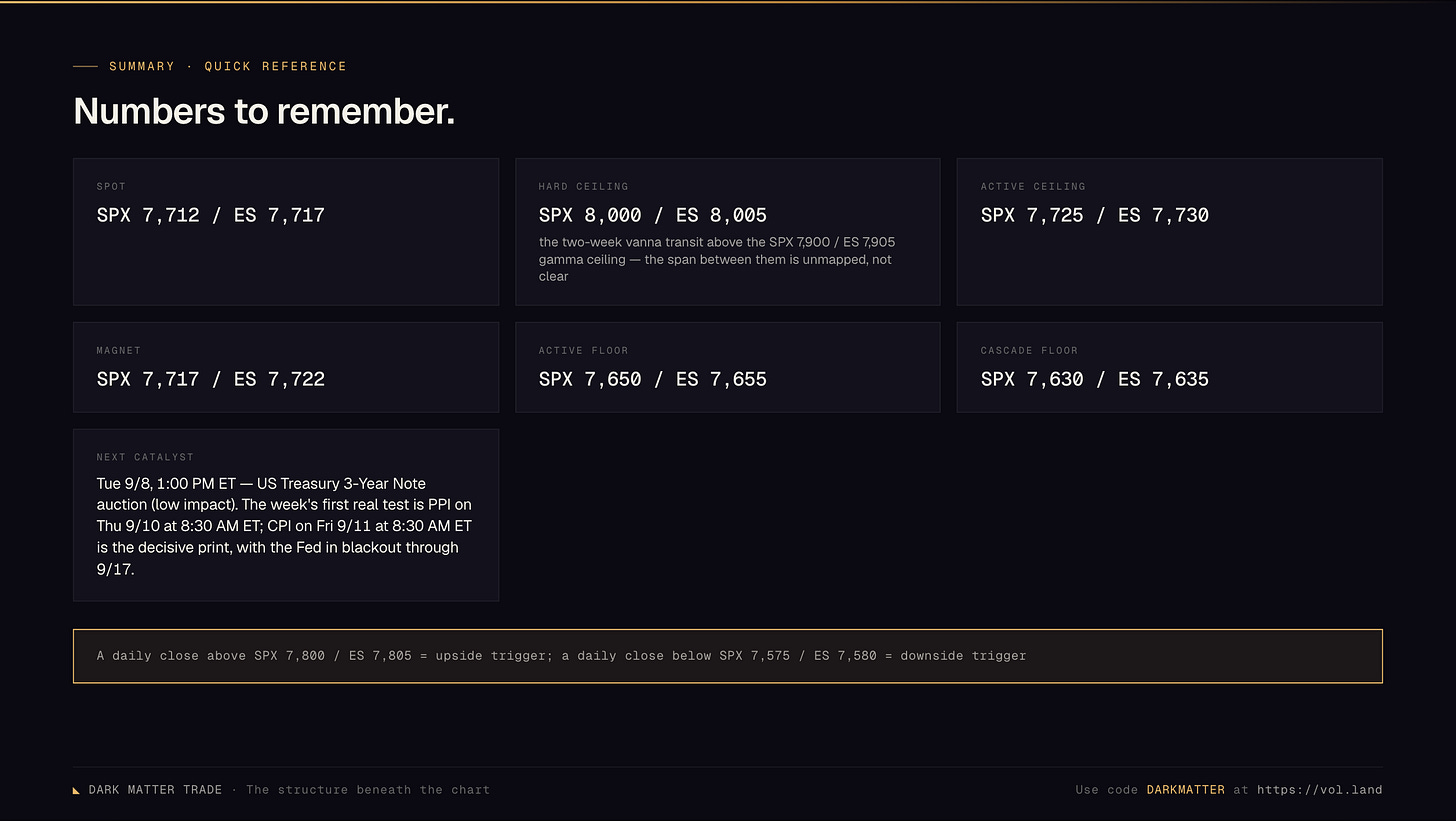
Task: Select the DARKMATTER promo code text
Action: click(1185, 789)
